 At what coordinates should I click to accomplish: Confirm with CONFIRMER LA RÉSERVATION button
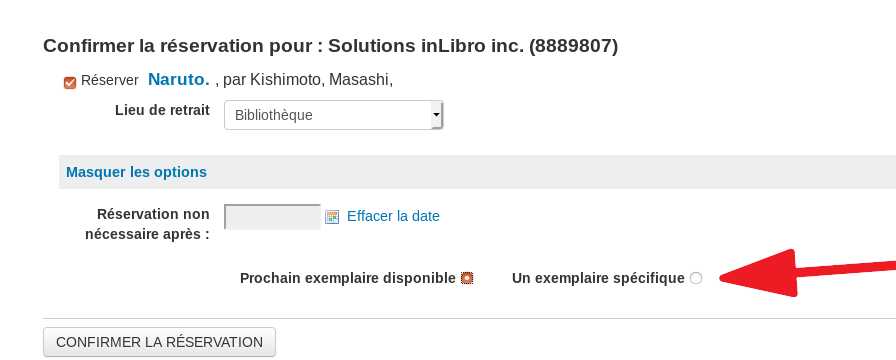[159, 342]
